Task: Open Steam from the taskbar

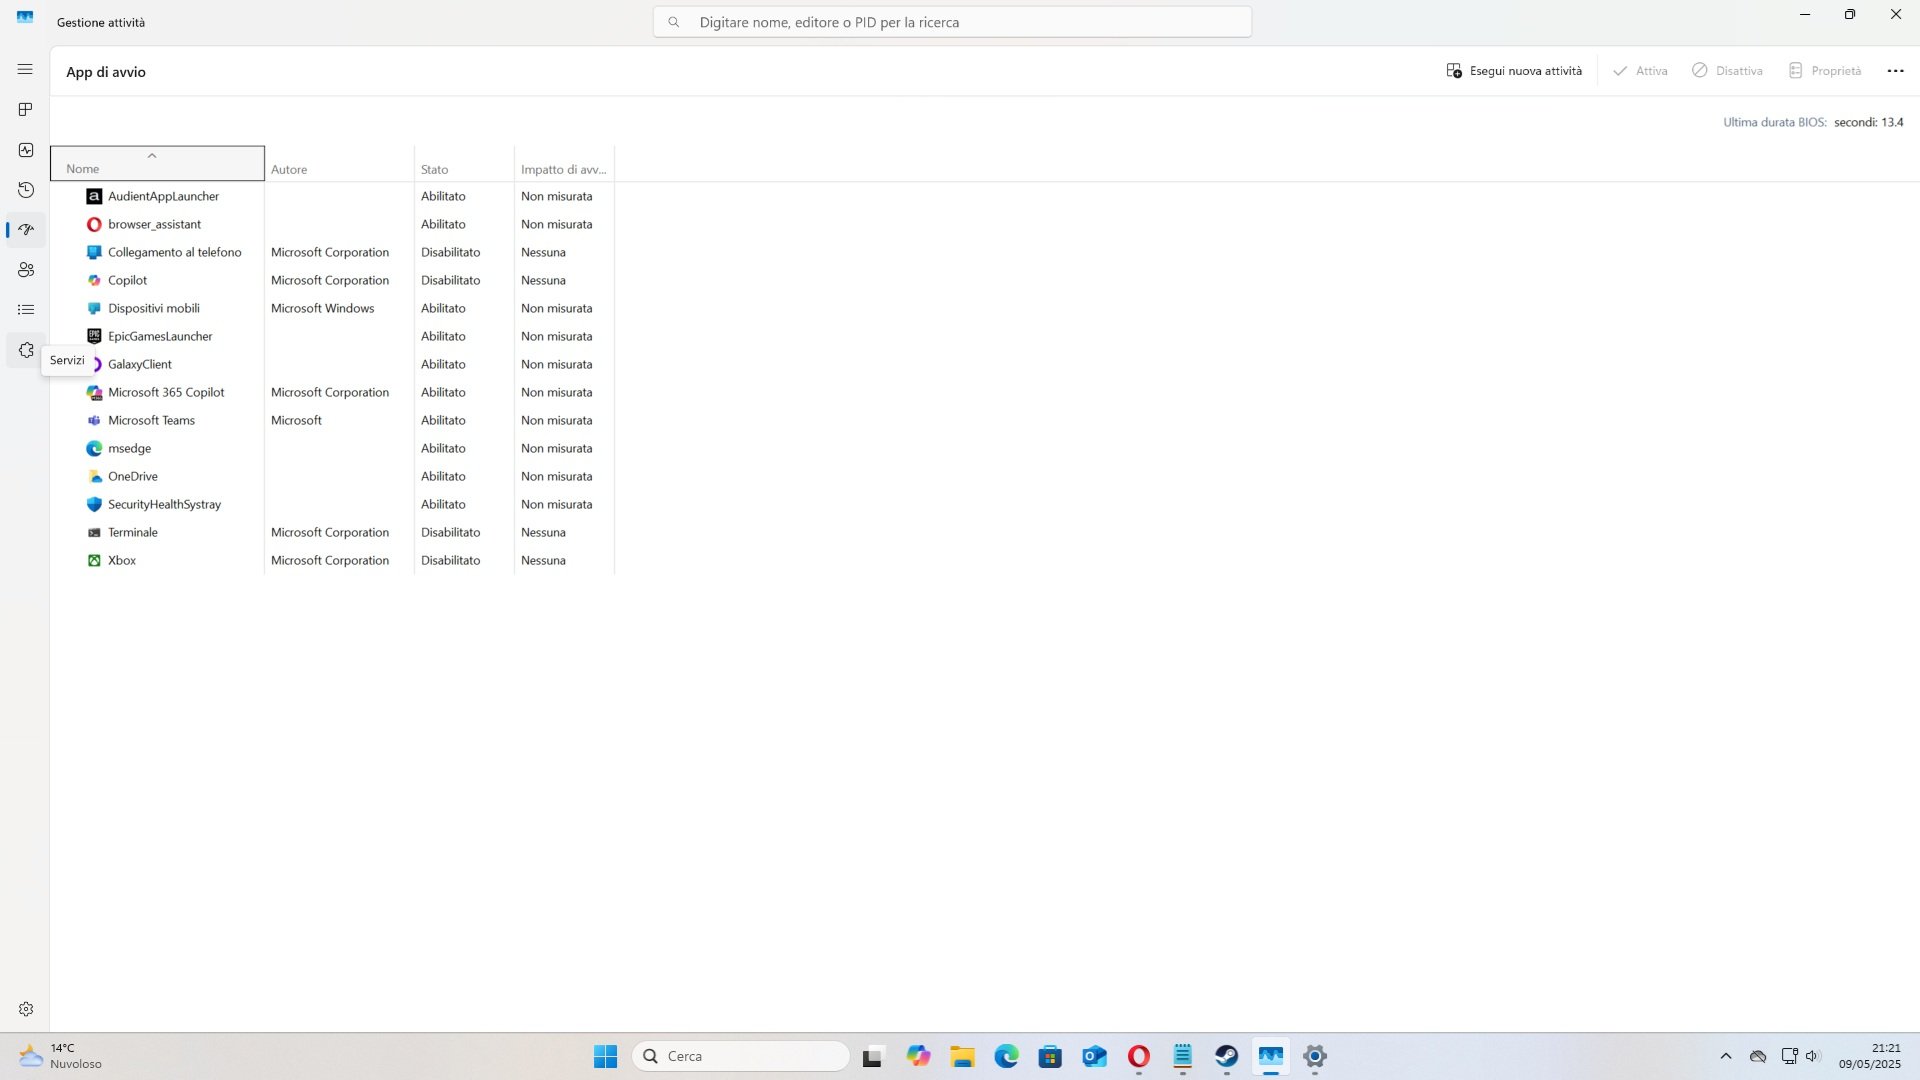Action: 1226,1056
